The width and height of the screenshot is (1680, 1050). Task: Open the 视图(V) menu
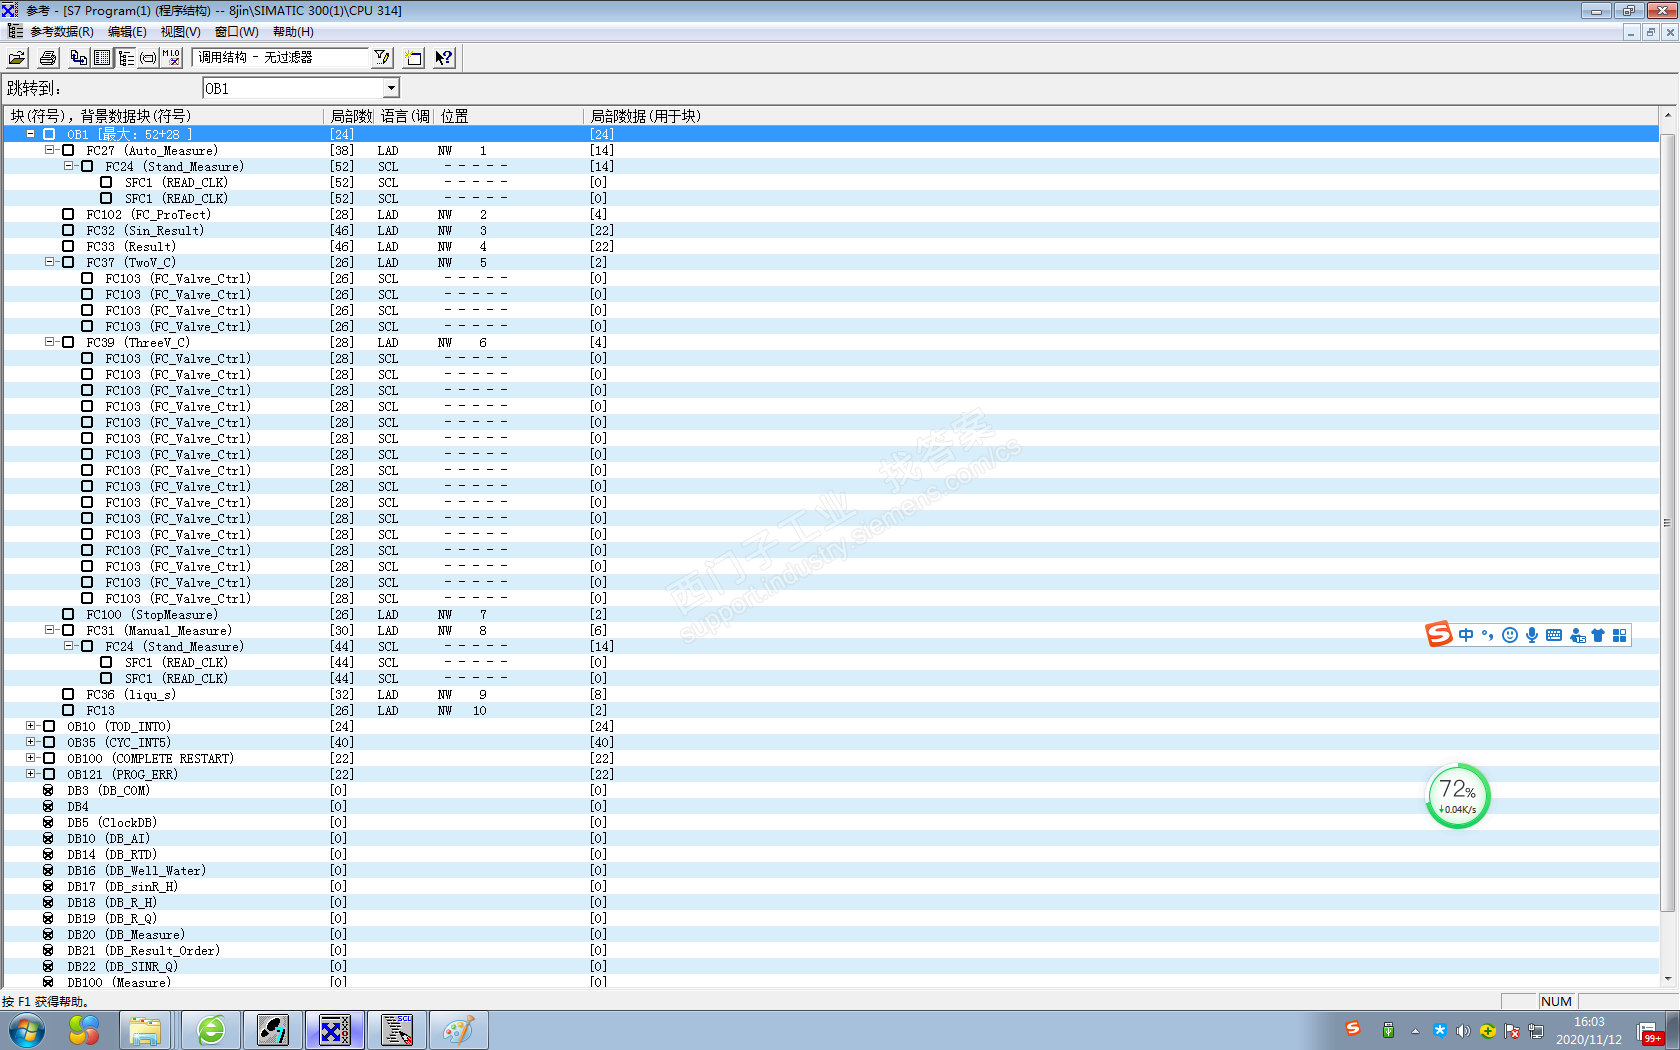click(x=181, y=32)
